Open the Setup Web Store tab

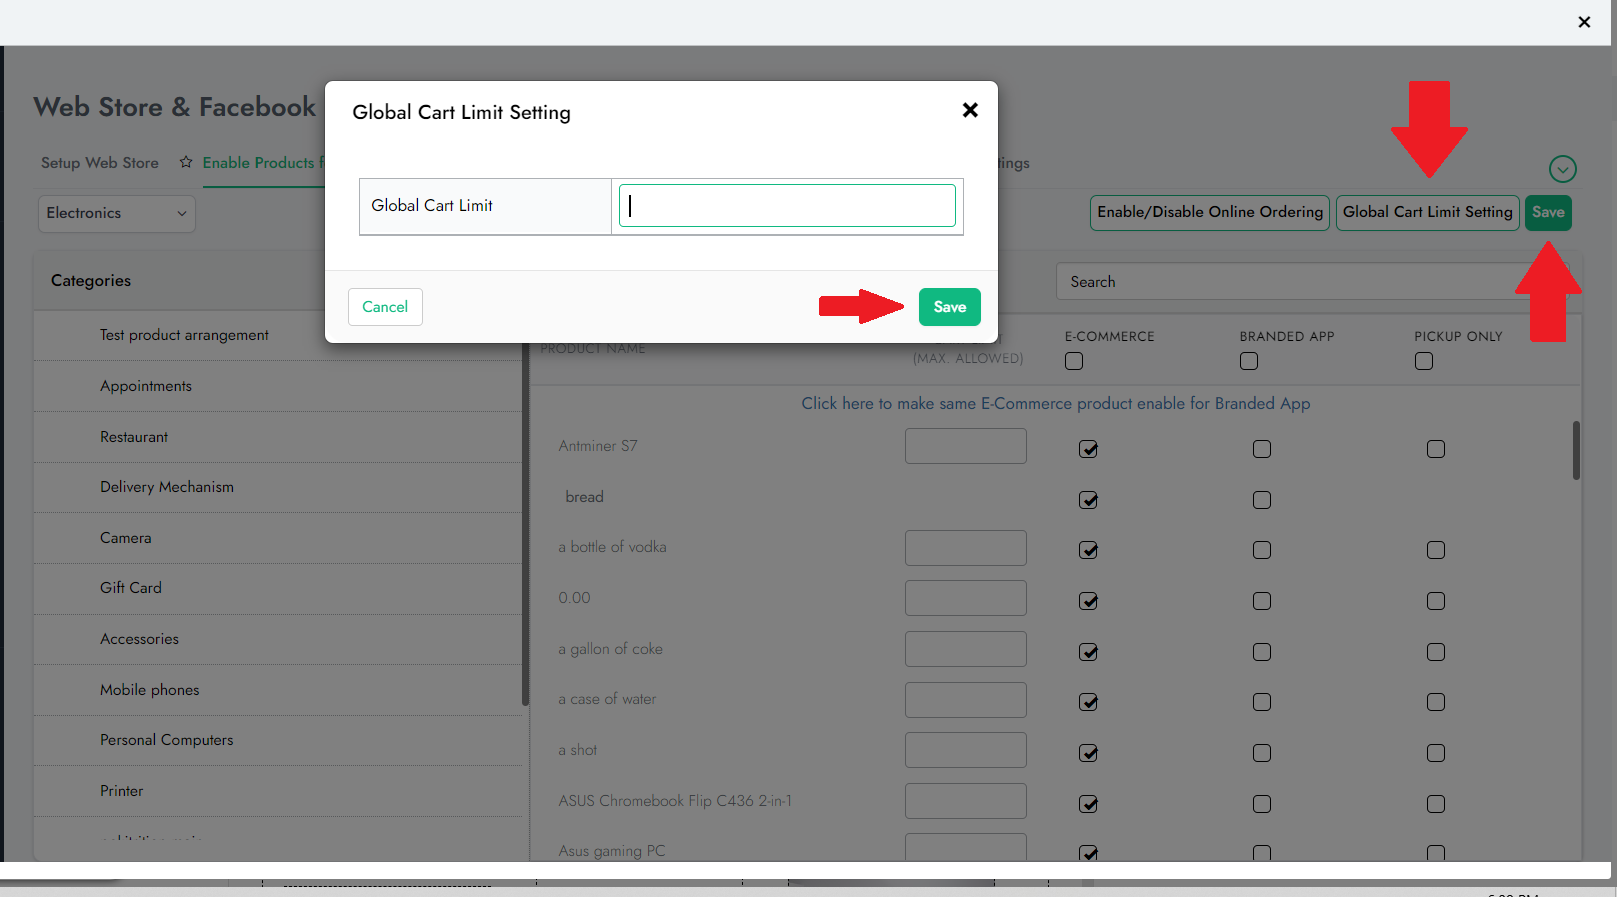[99, 163]
